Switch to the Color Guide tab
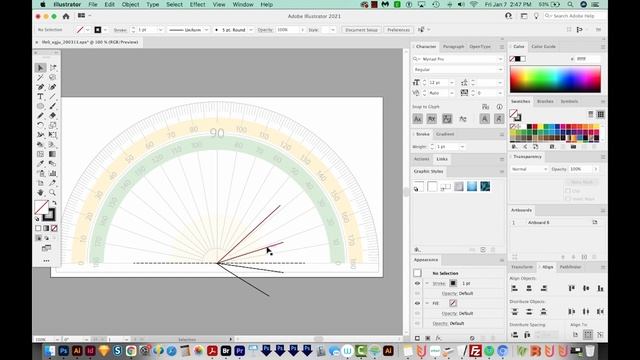This screenshot has width=640, height=360. pyautogui.click(x=543, y=47)
